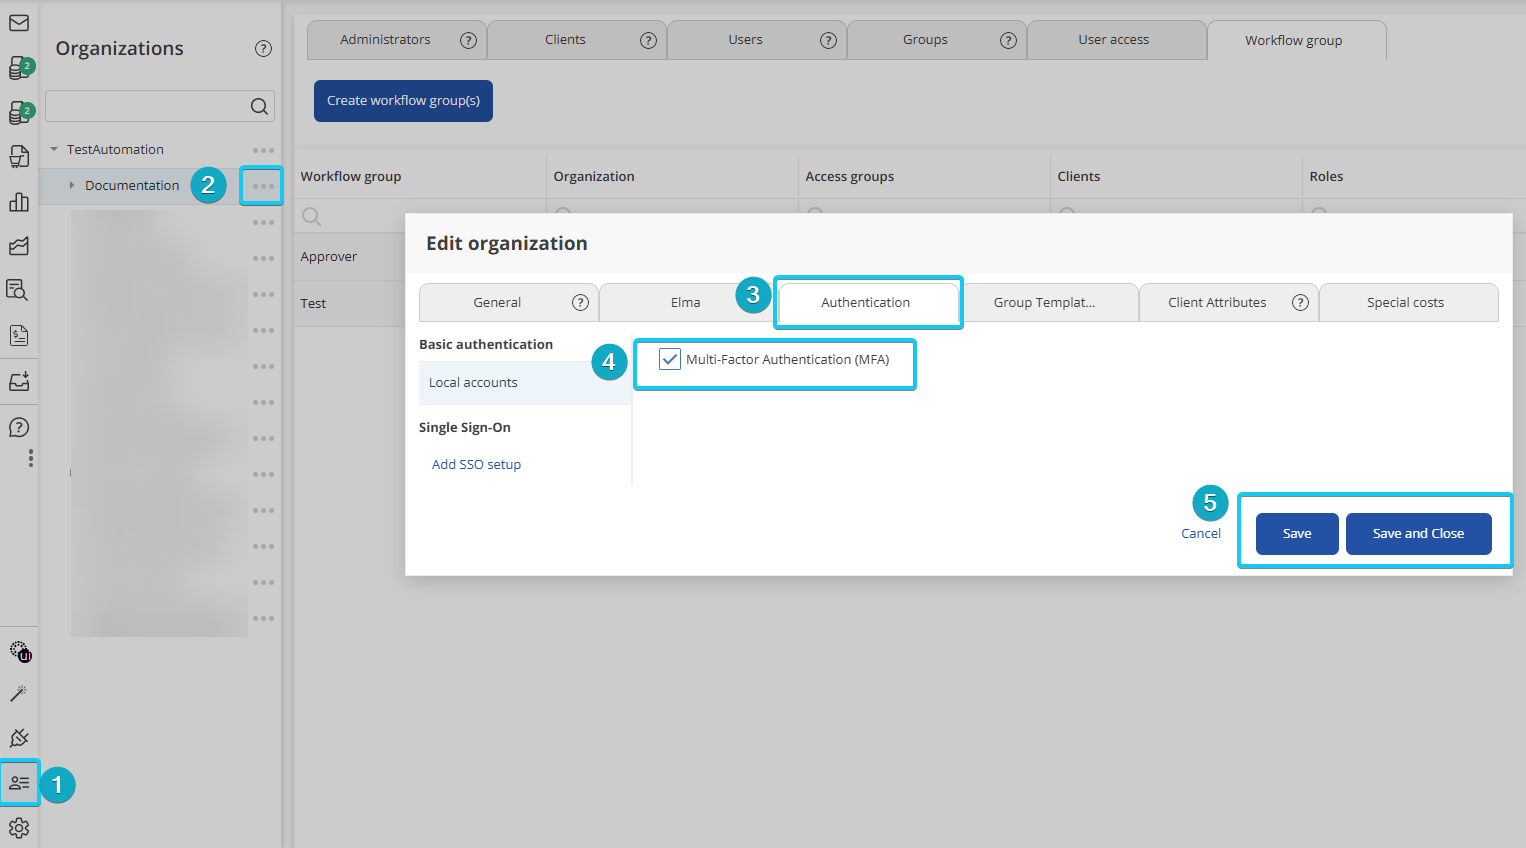
Task: Switch to the Authentication tab
Action: 866,302
